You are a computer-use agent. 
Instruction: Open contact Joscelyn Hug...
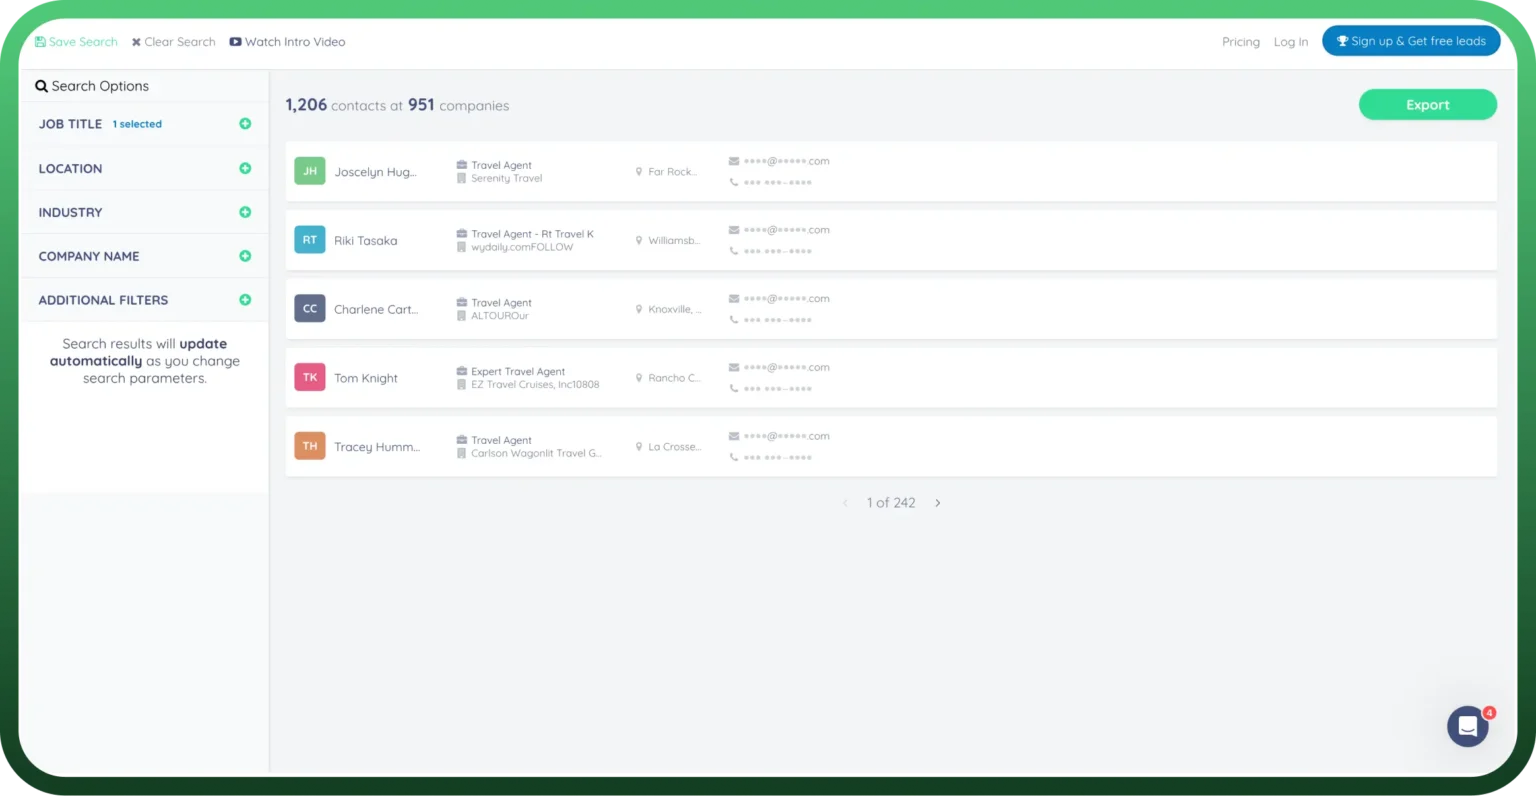point(375,172)
